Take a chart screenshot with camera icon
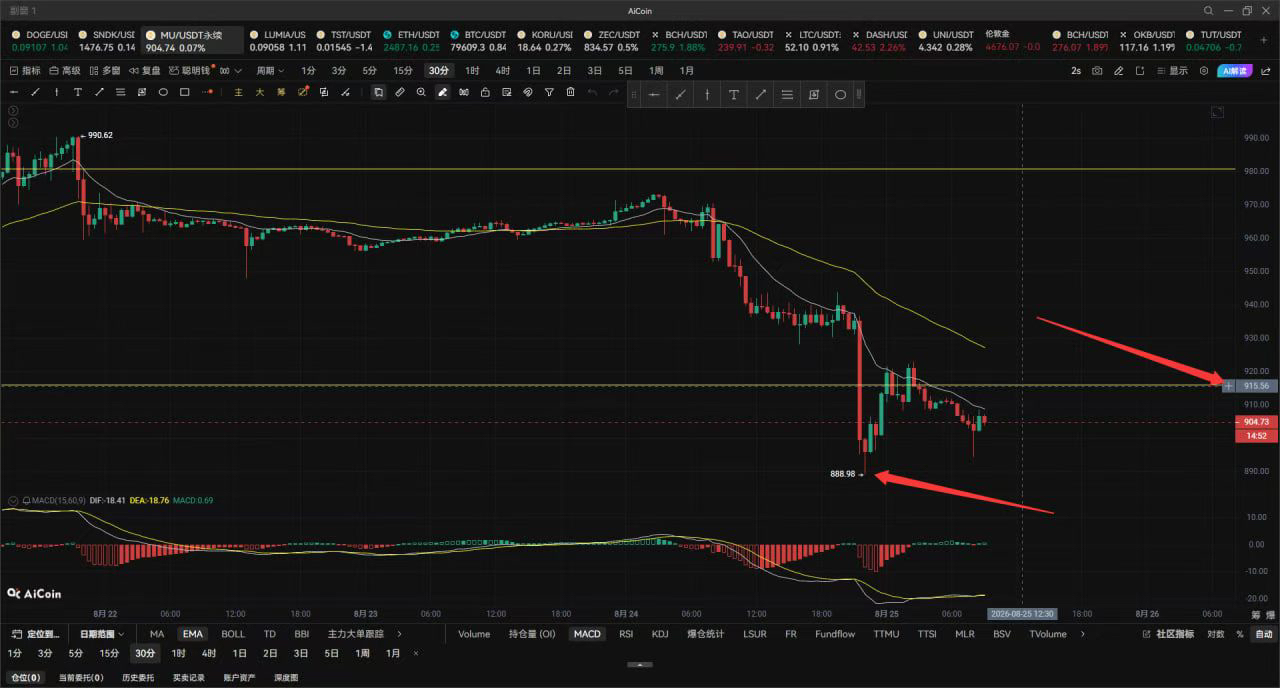This screenshot has height=688, width=1280. (1097, 71)
